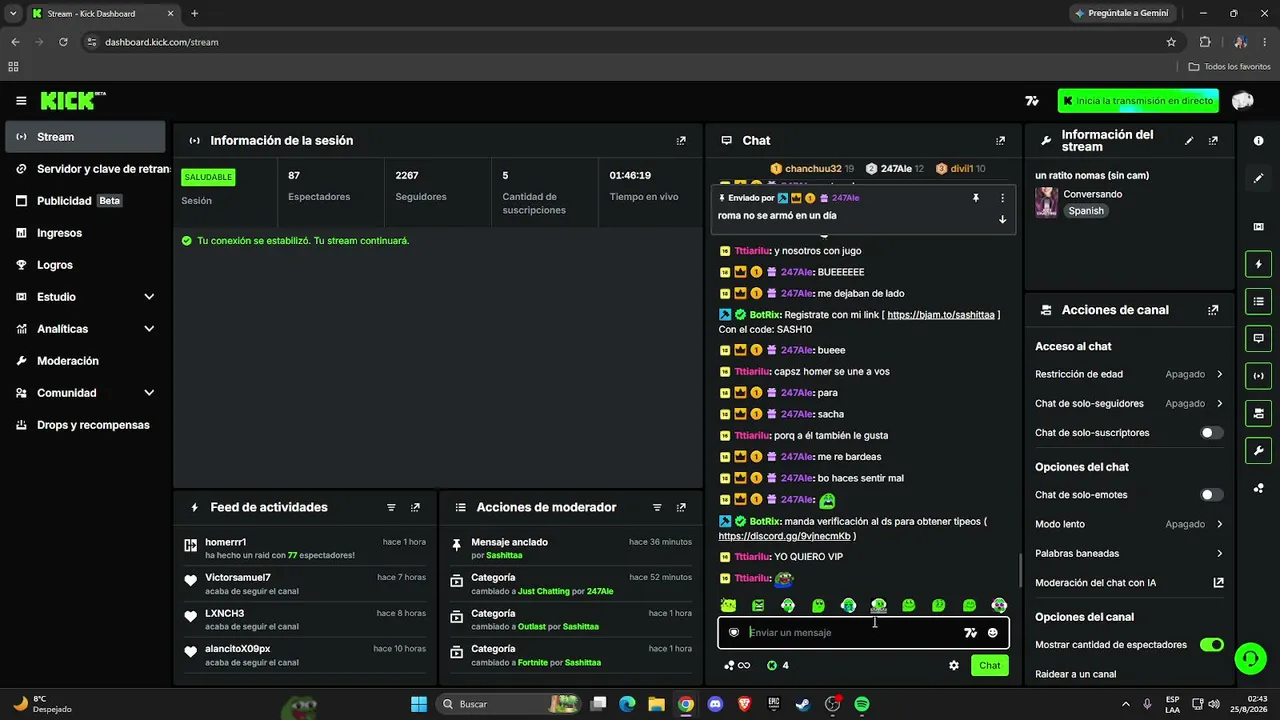Image resolution: width=1280 pixels, height=720 pixels.
Task: Click the Spanish language tag
Action: [x=1085, y=211]
